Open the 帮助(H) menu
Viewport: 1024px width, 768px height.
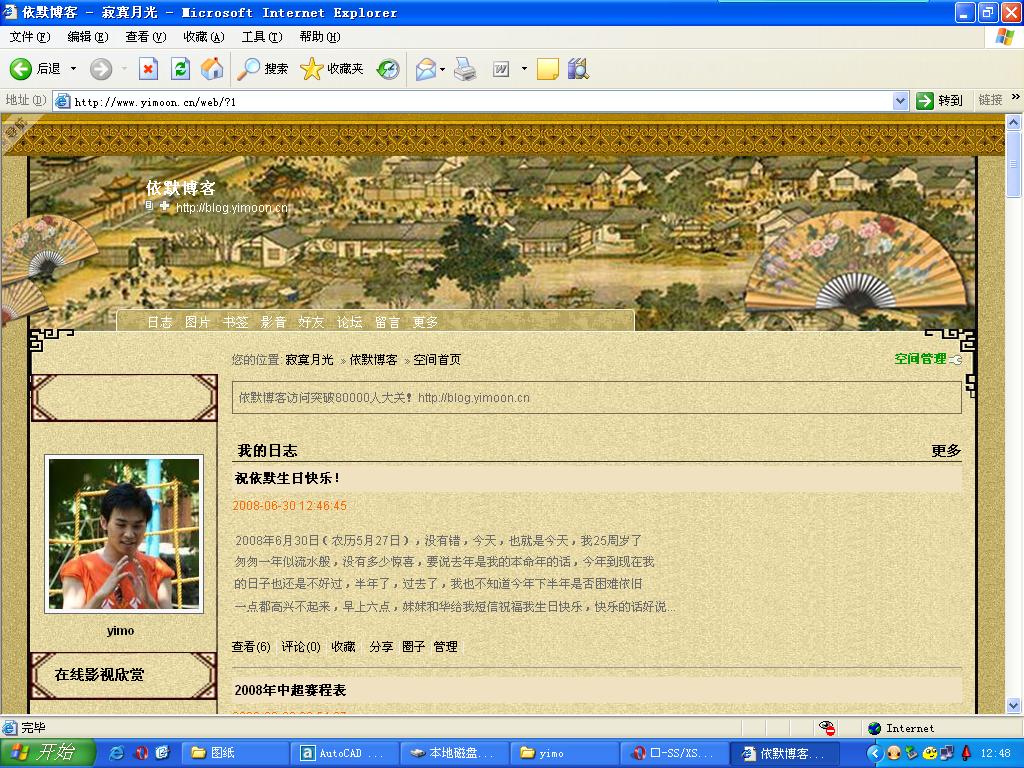click(320, 37)
